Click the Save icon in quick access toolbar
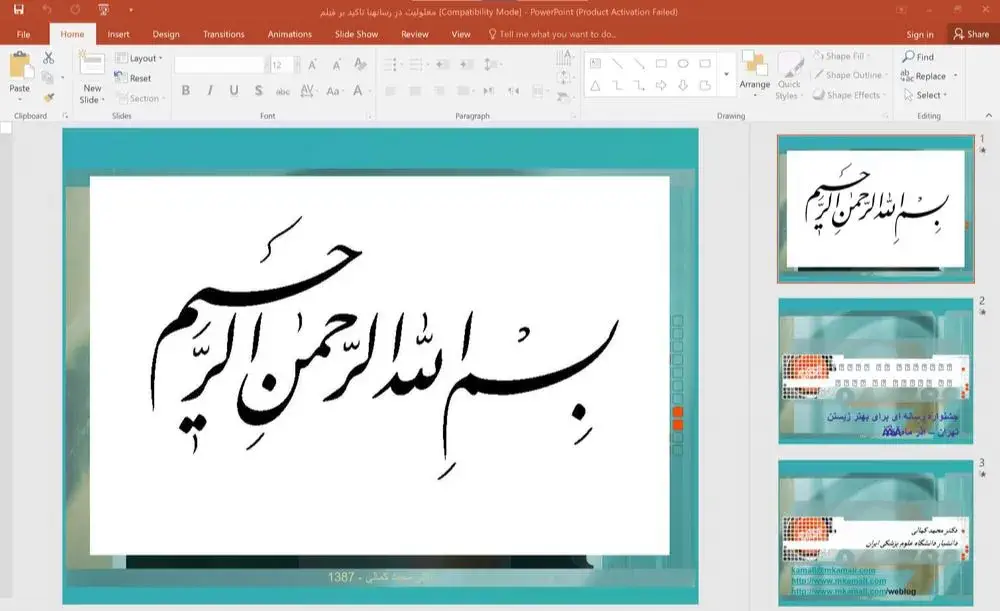 pyautogui.click(x=18, y=11)
